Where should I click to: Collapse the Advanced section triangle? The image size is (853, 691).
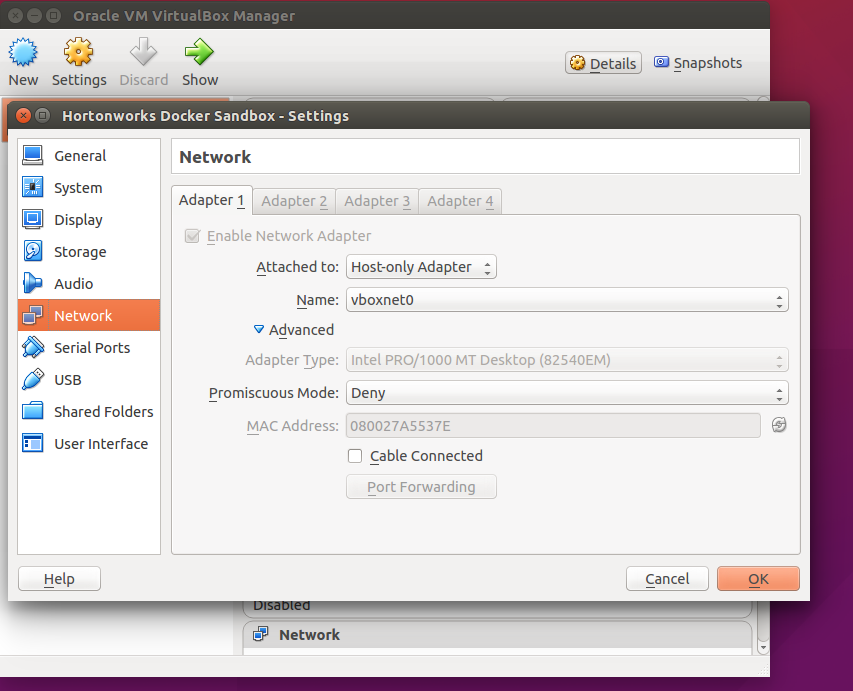tap(259, 329)
